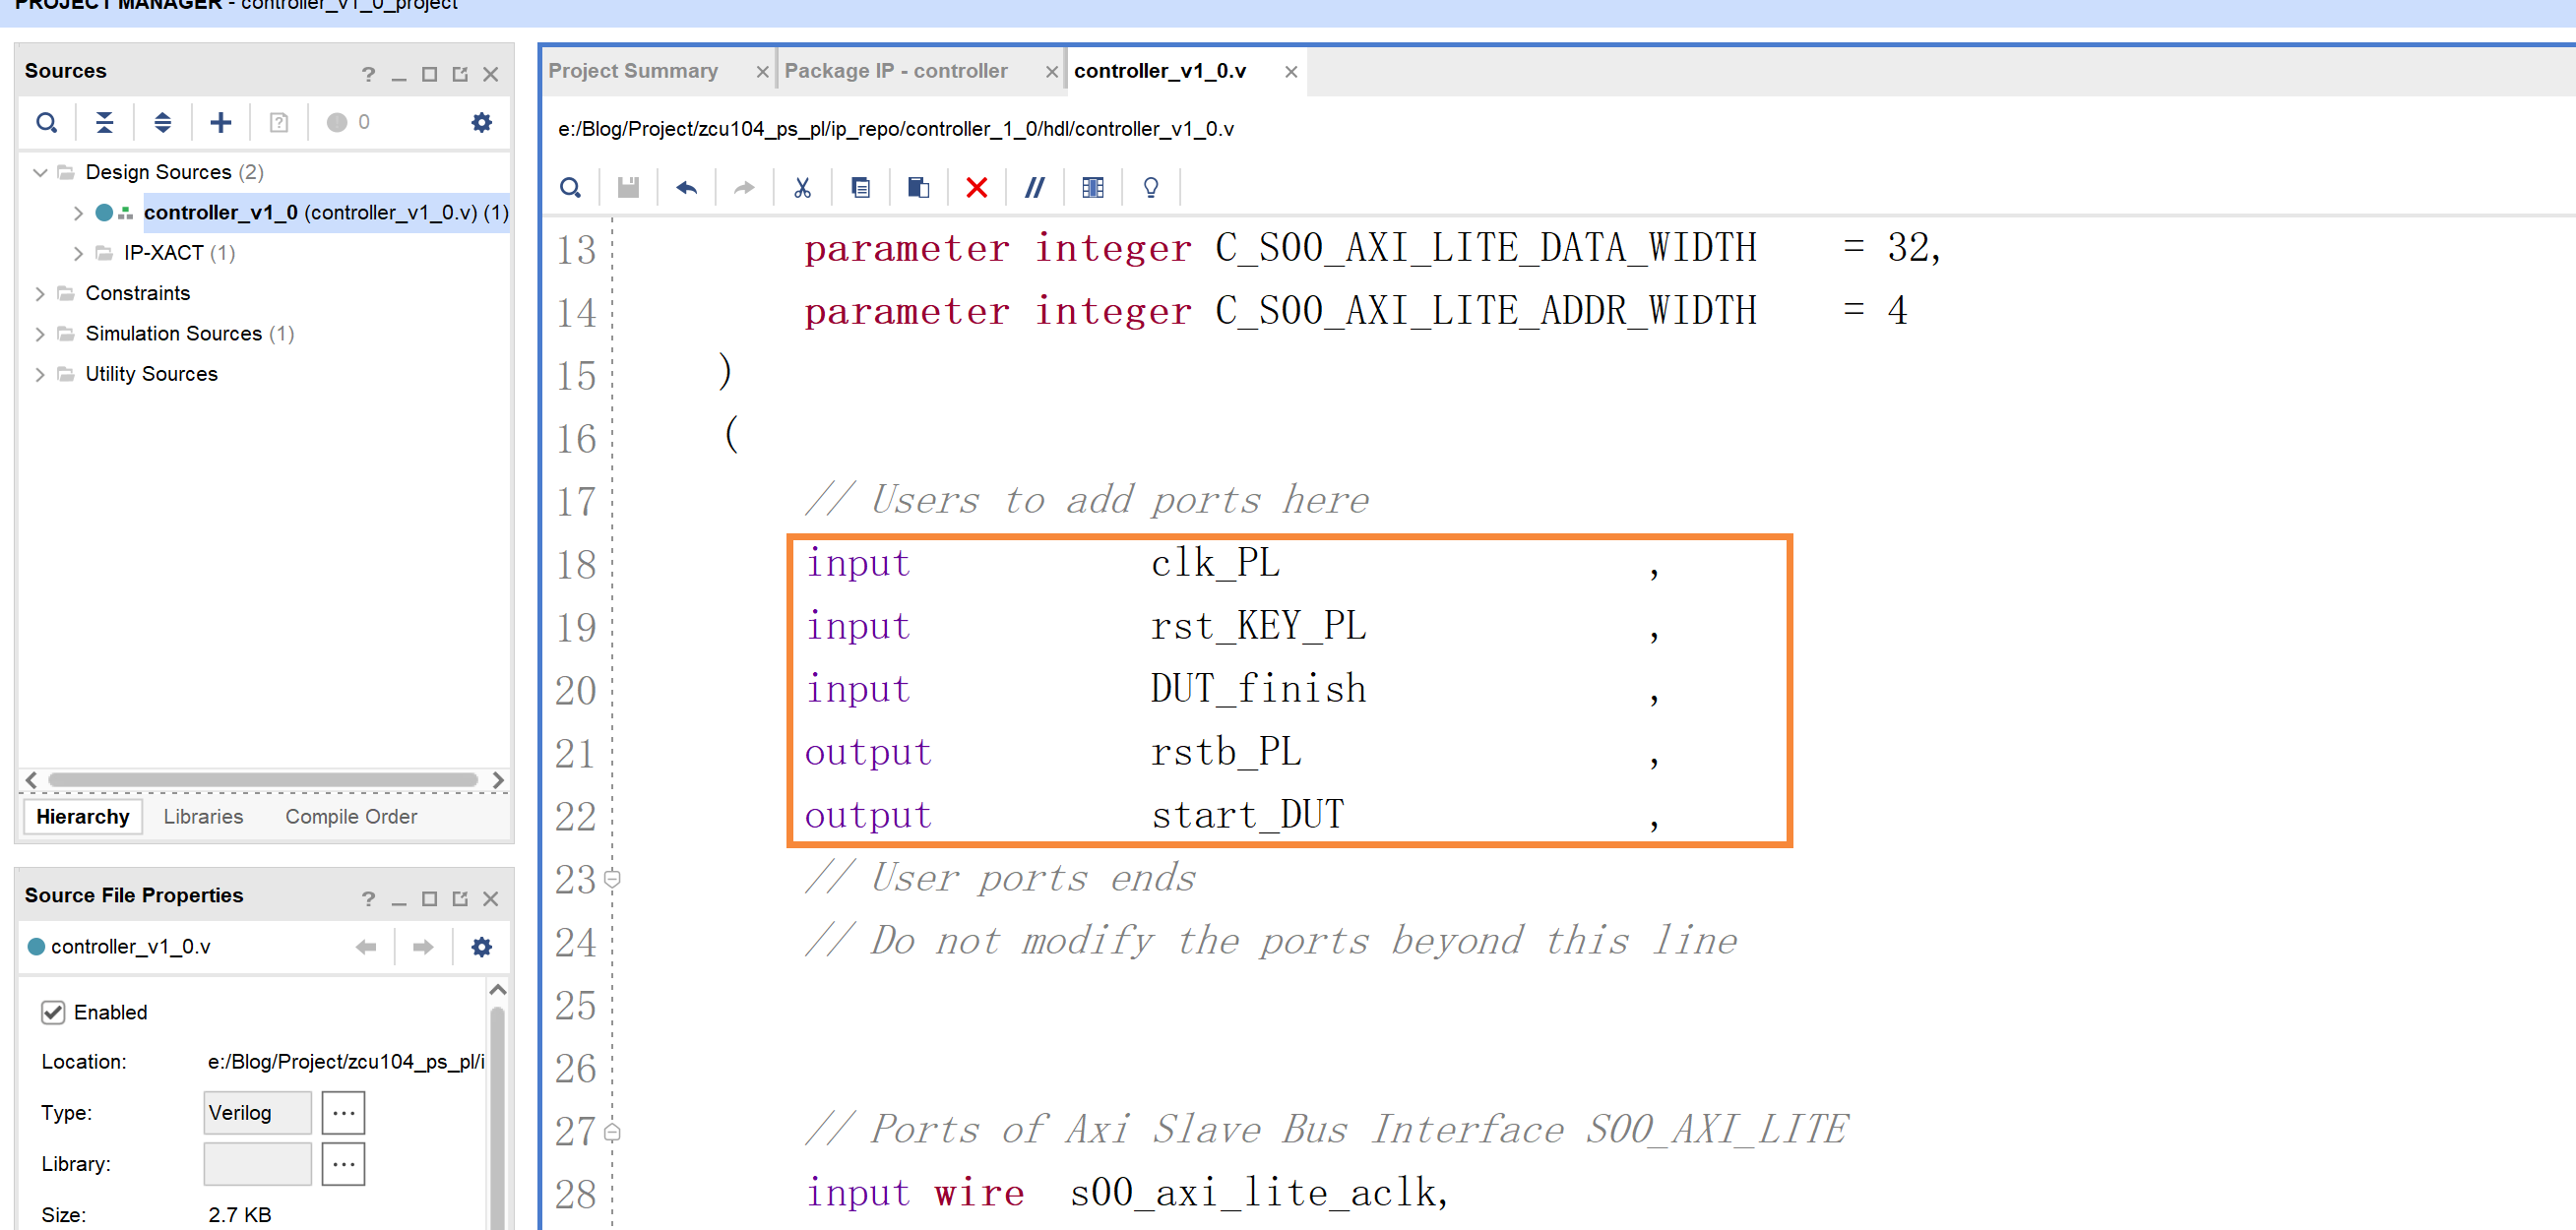
Task: Search in the Sources panel
Action: (46, 122)
